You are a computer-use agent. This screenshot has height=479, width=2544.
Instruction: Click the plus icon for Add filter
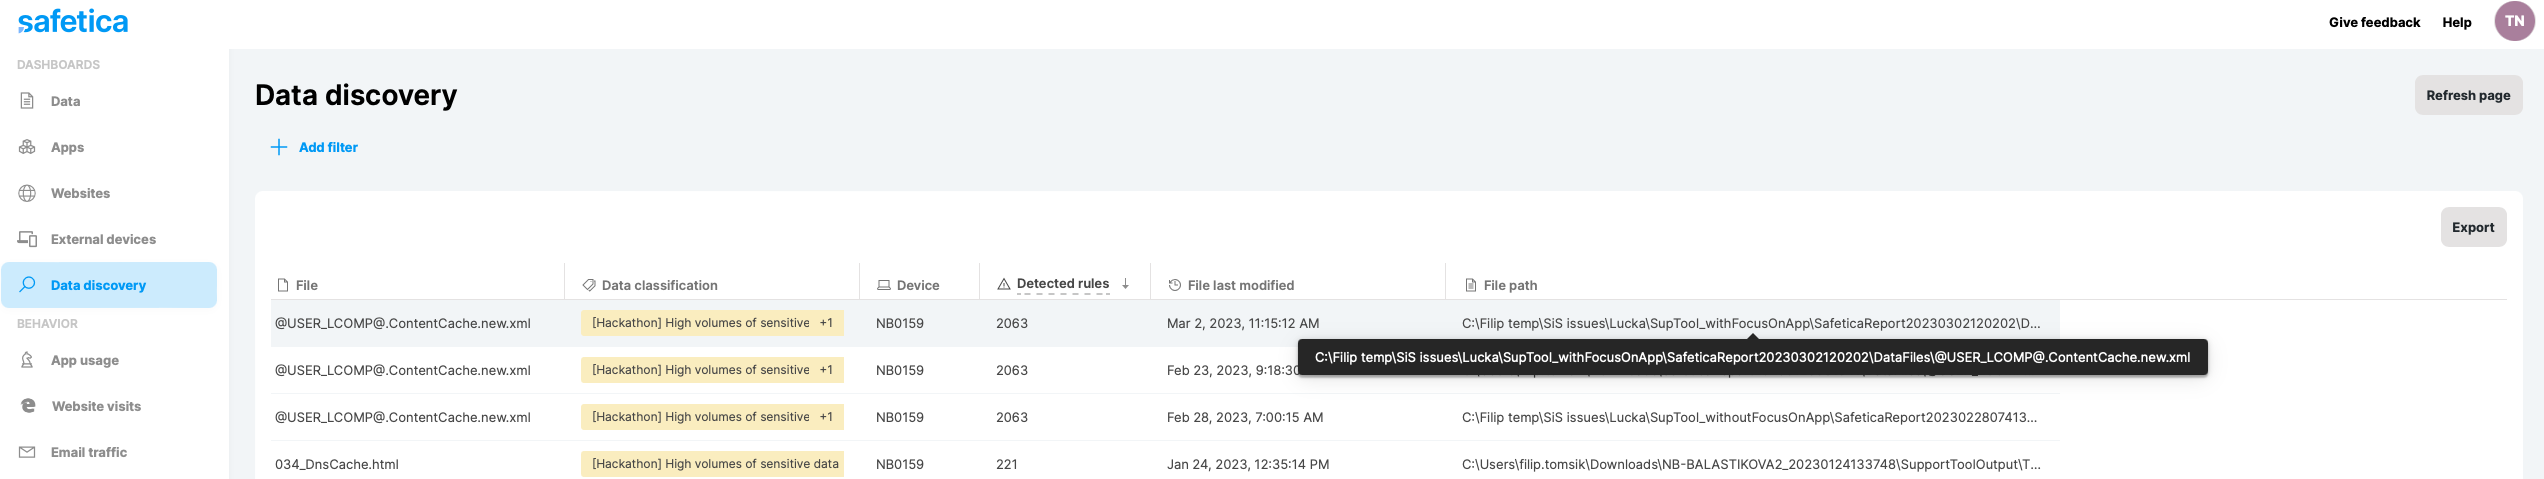click(x=279, y=147)
